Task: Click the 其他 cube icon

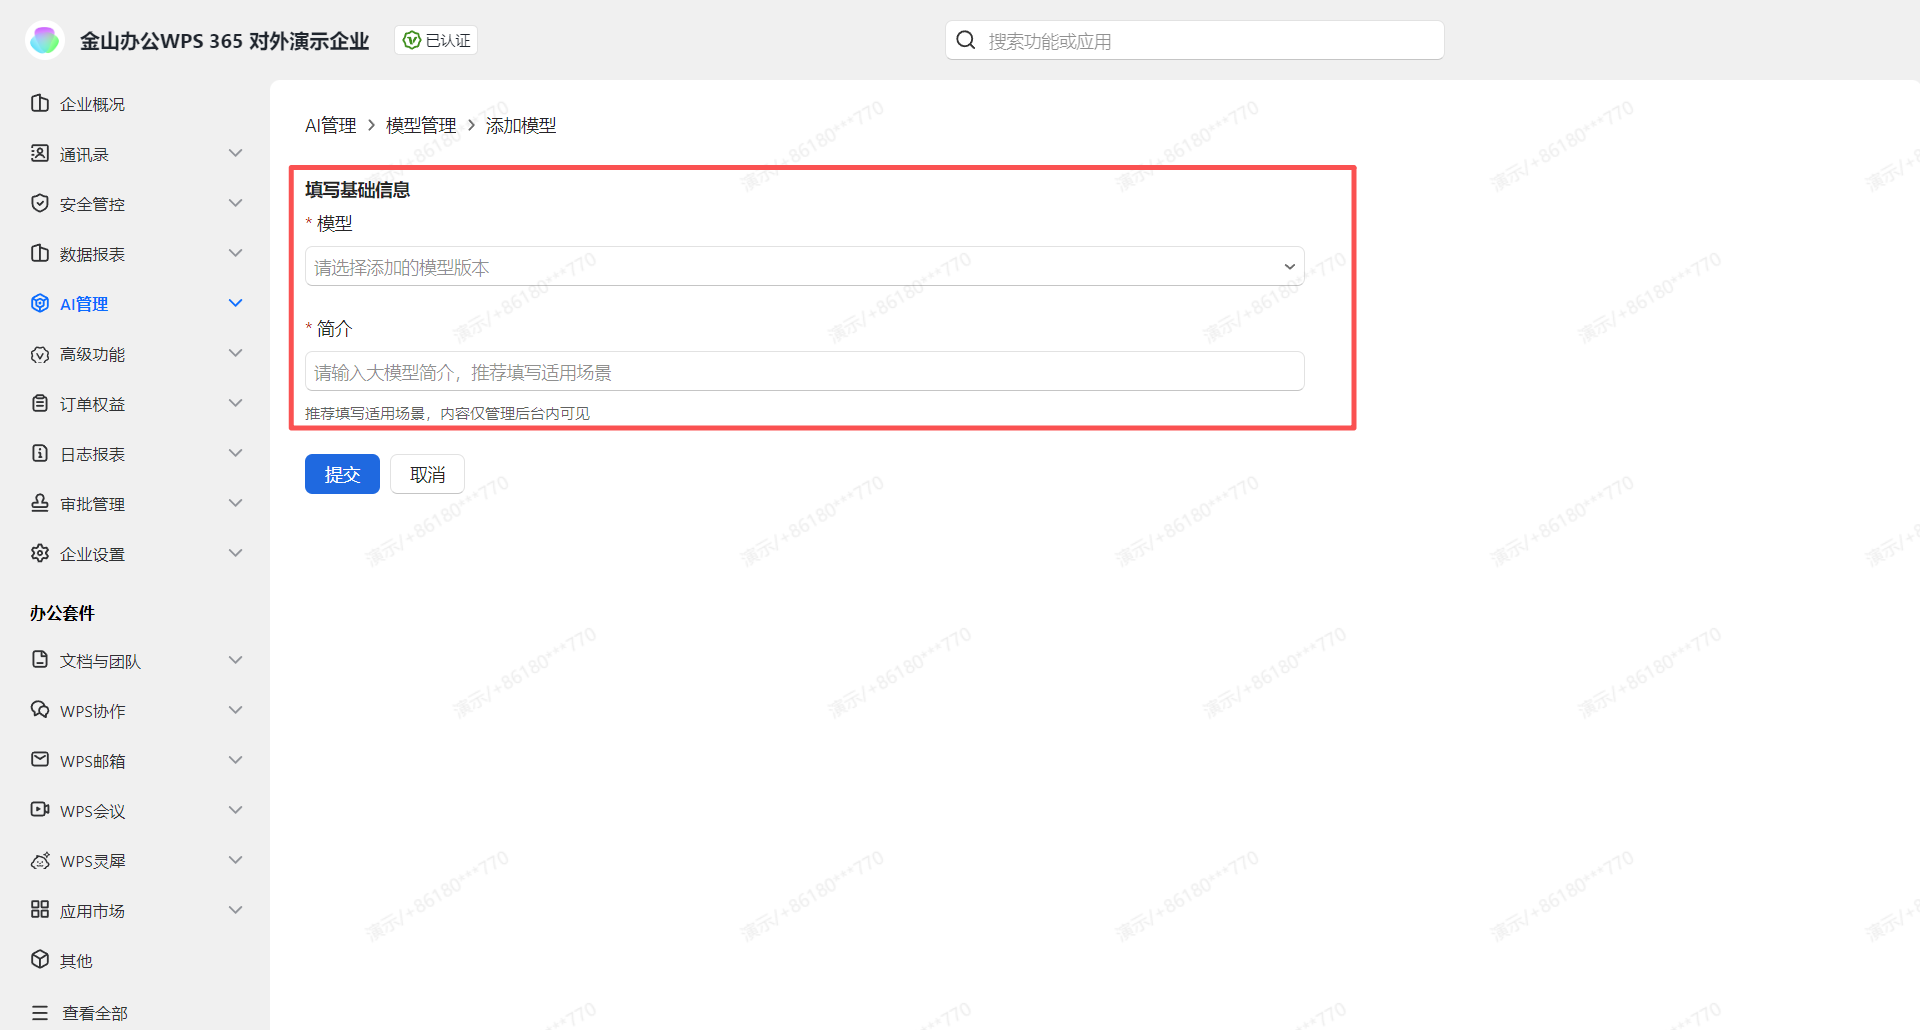Action: (x=40, y=959)
